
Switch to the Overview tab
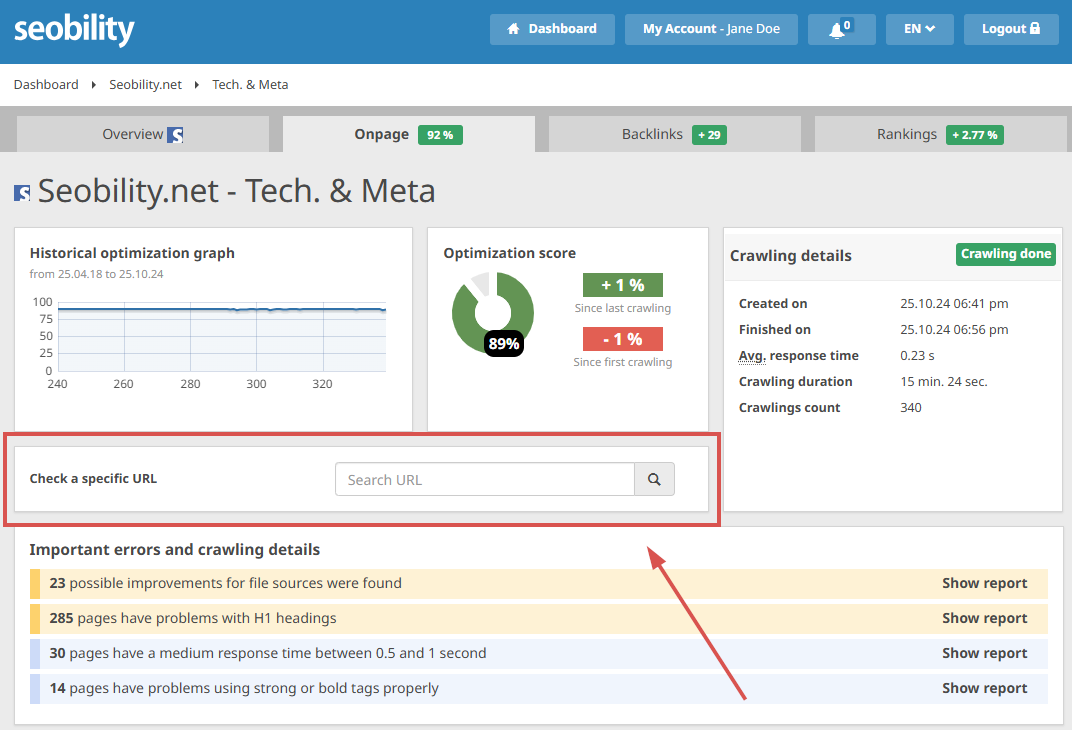(143, 134)
